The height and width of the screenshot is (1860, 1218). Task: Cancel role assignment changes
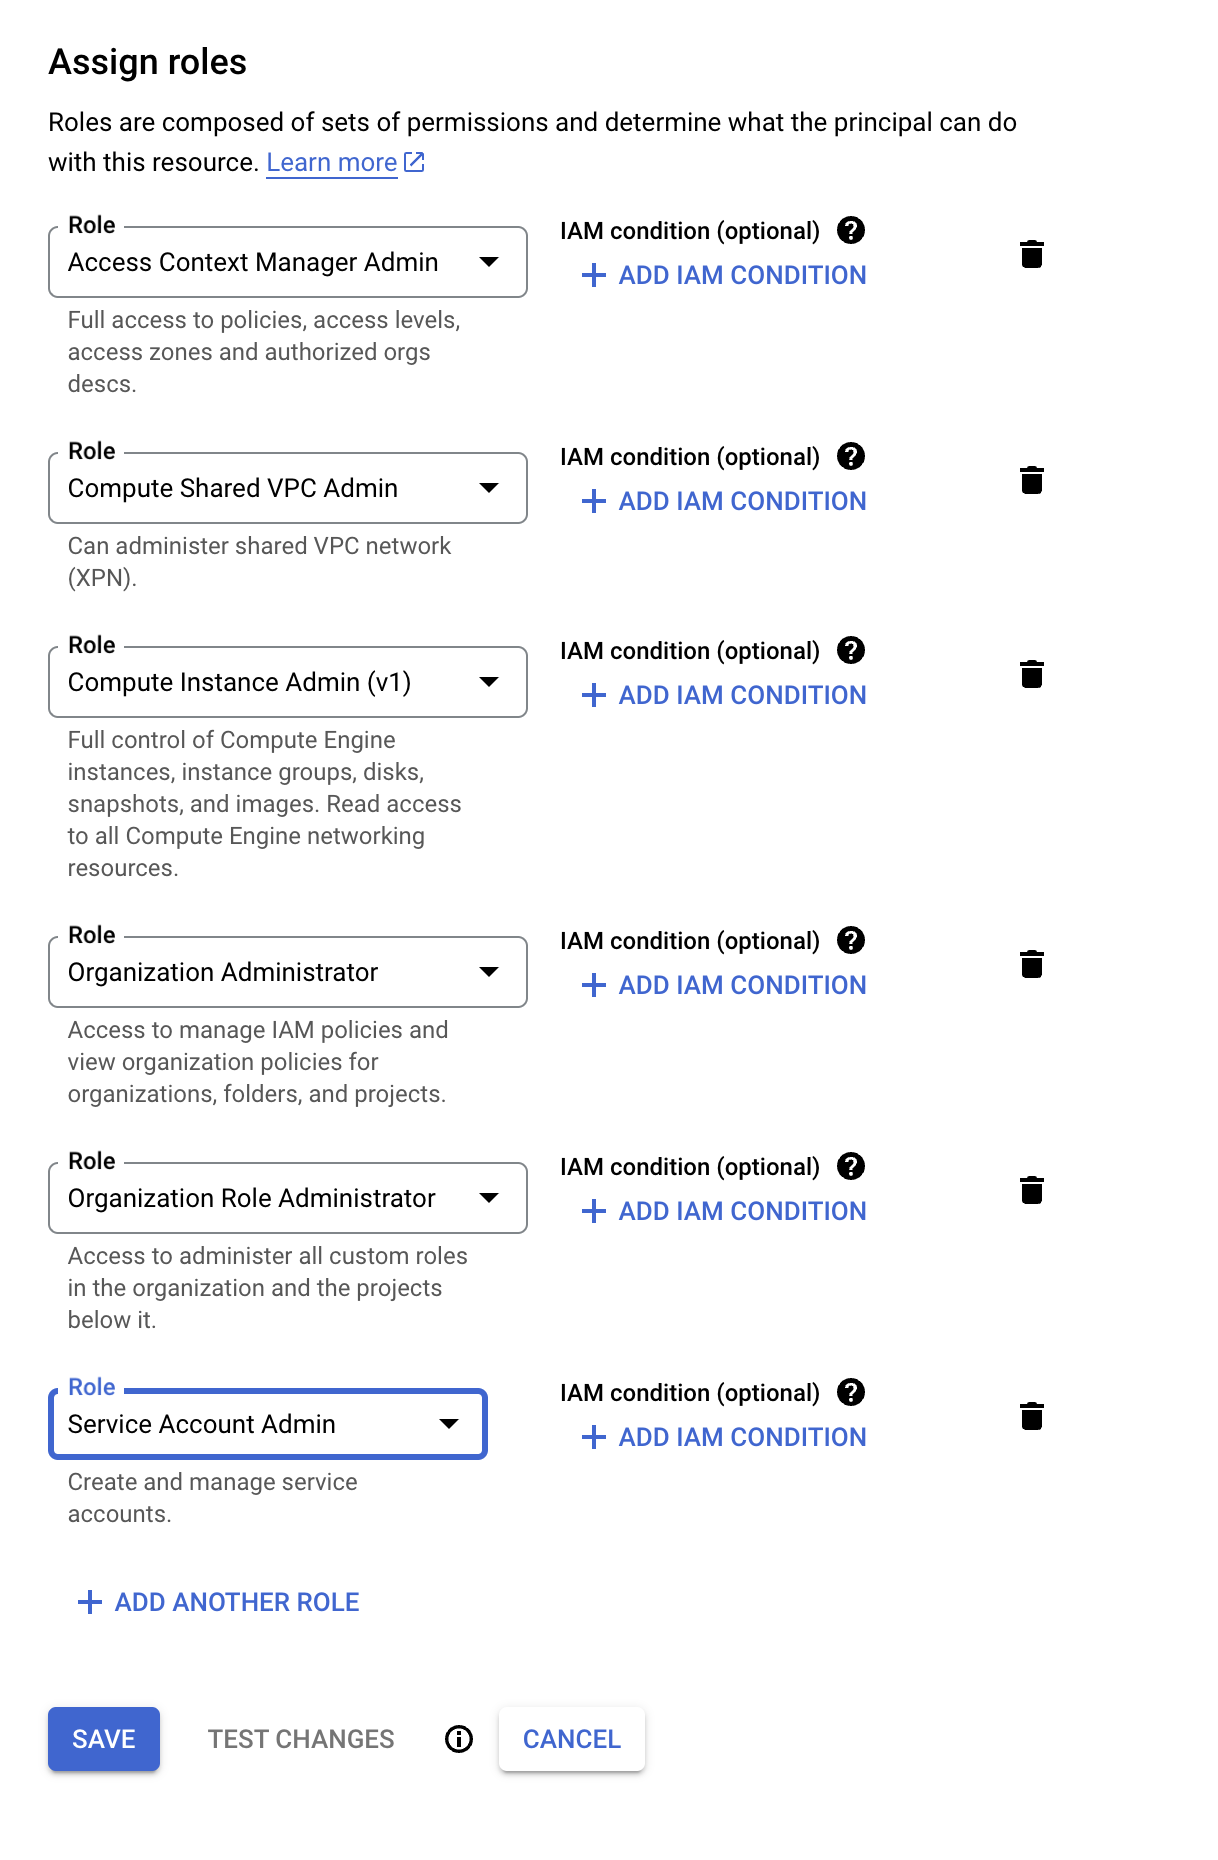tap(571, 1739)
